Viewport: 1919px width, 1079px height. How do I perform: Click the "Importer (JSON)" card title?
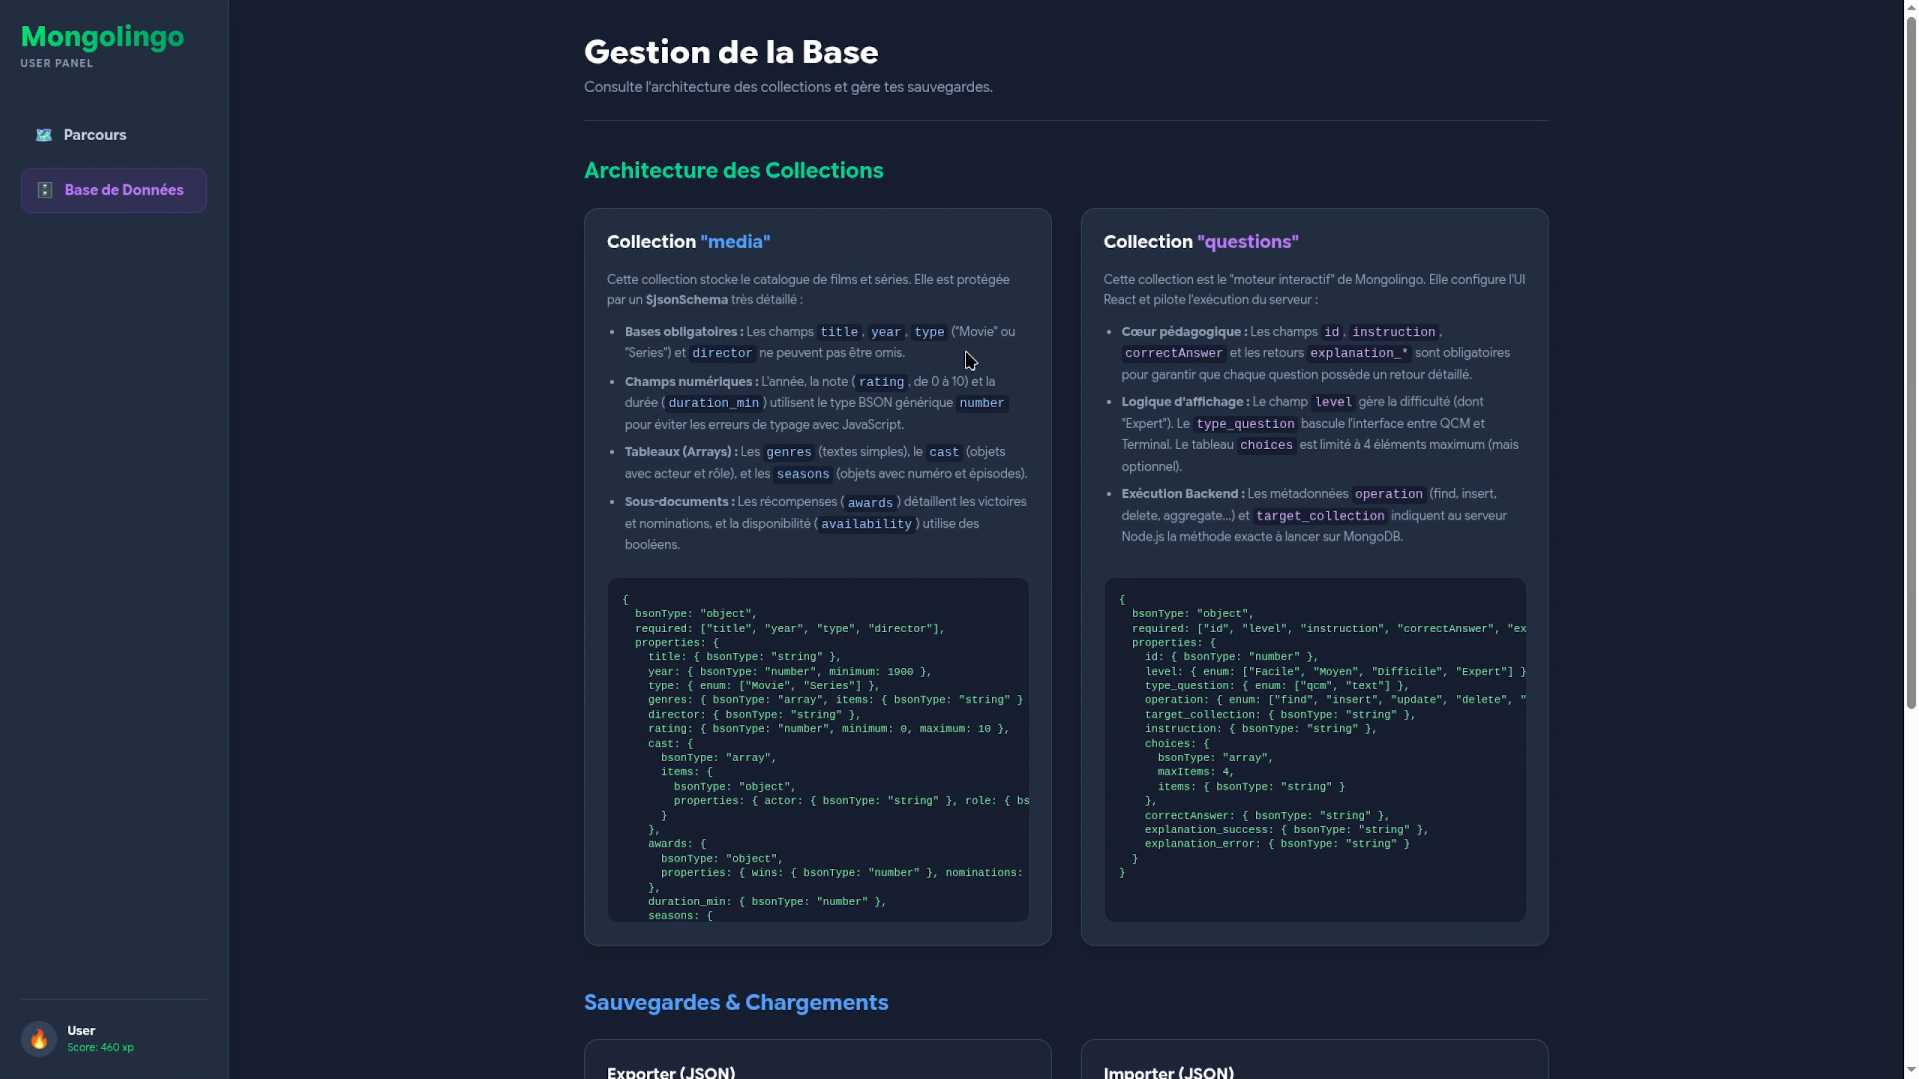pos(1169,1072)
